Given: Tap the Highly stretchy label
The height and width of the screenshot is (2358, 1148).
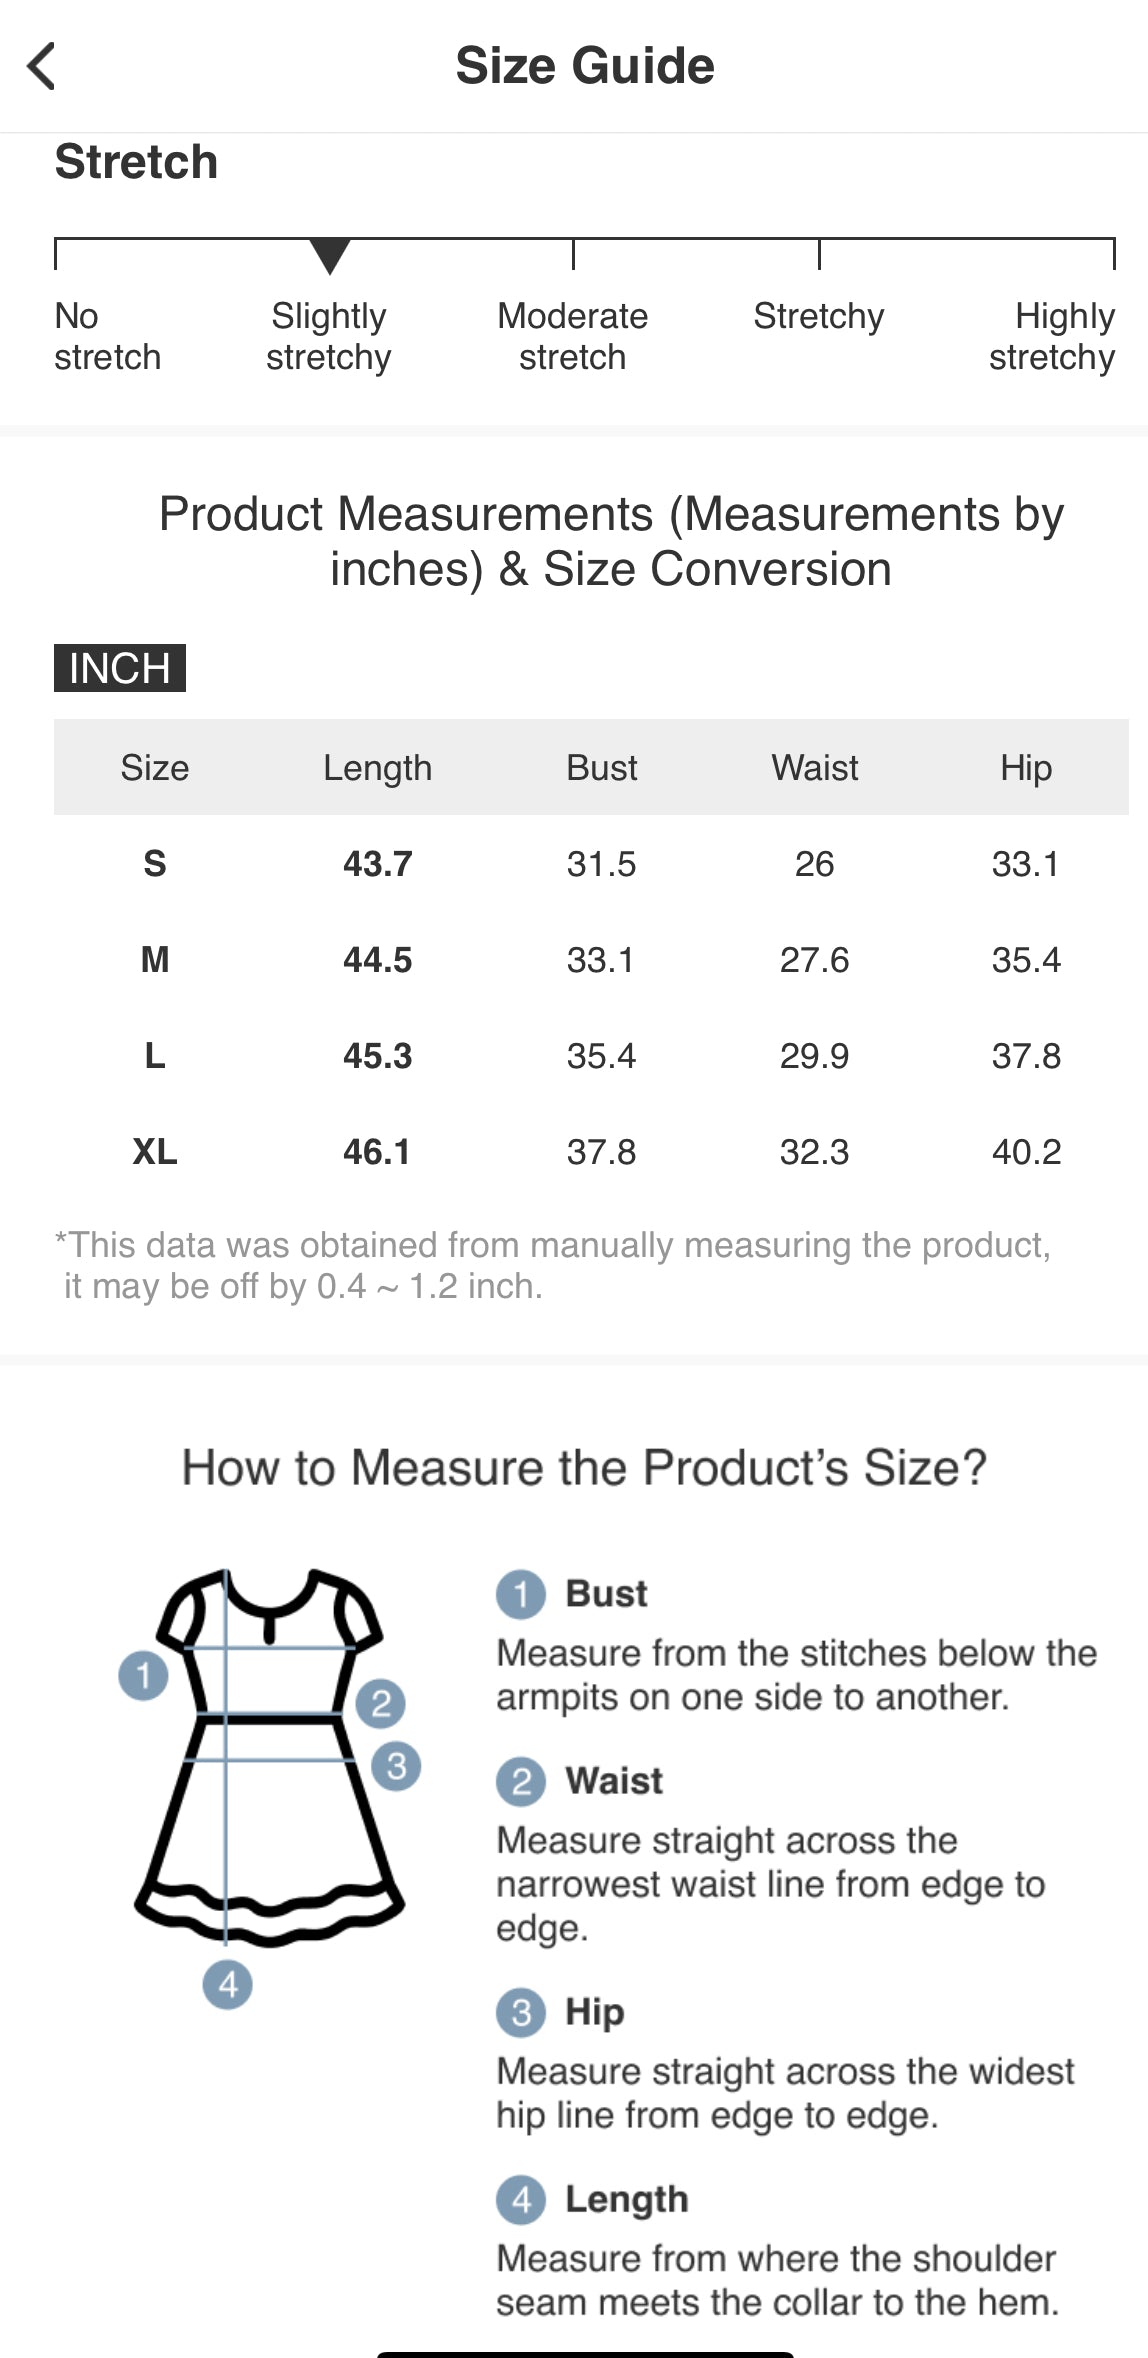Looking at the screenshot, I should pos(1051,336).
